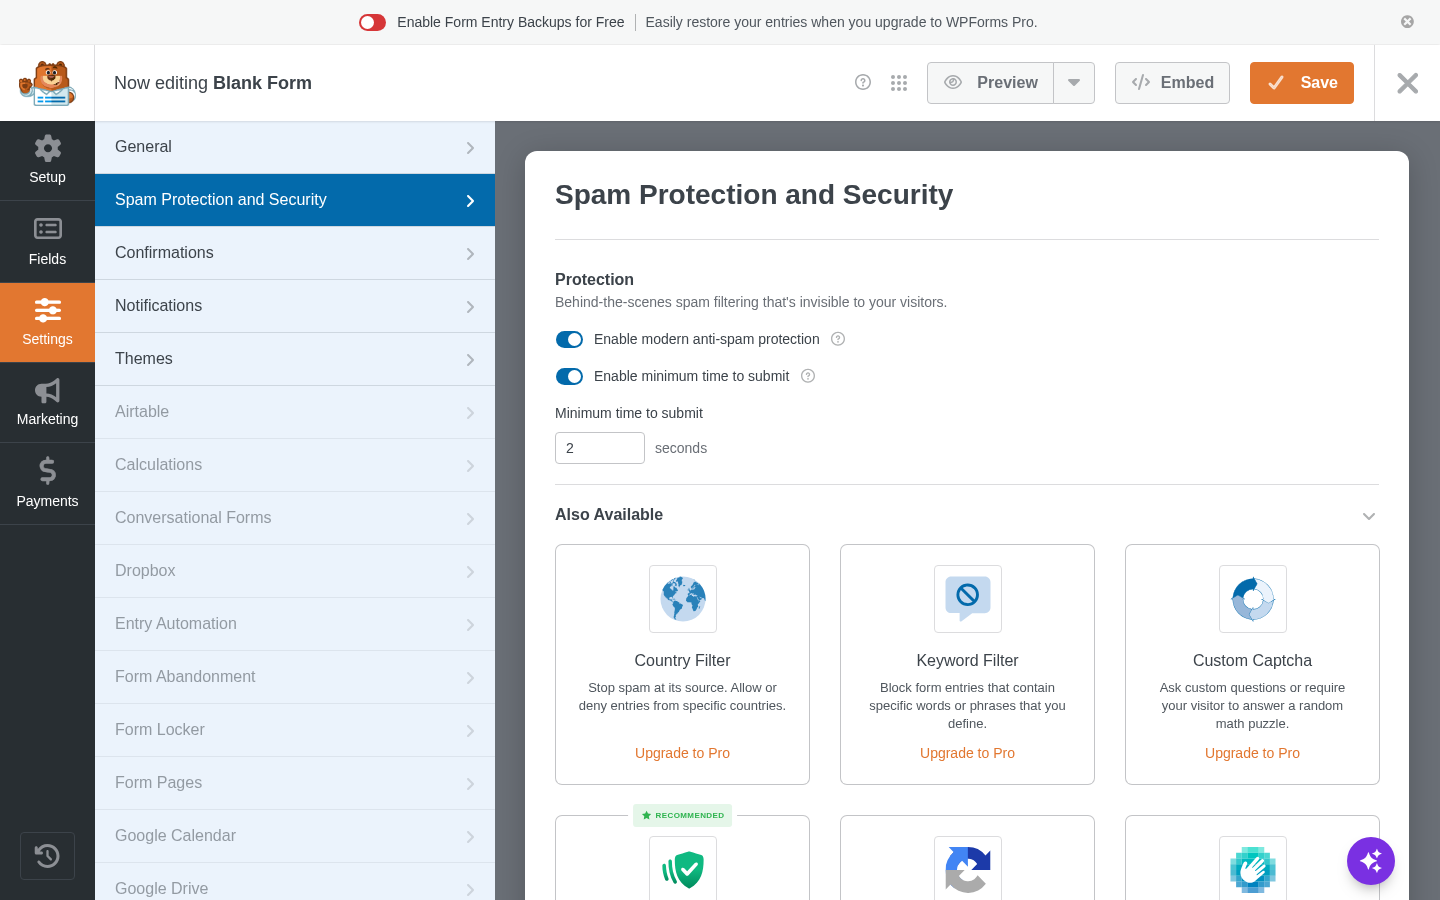1440x900 pixels.
Task: Click the Recommended badge label
Action: pyautogui.click(x=683, y=815)
